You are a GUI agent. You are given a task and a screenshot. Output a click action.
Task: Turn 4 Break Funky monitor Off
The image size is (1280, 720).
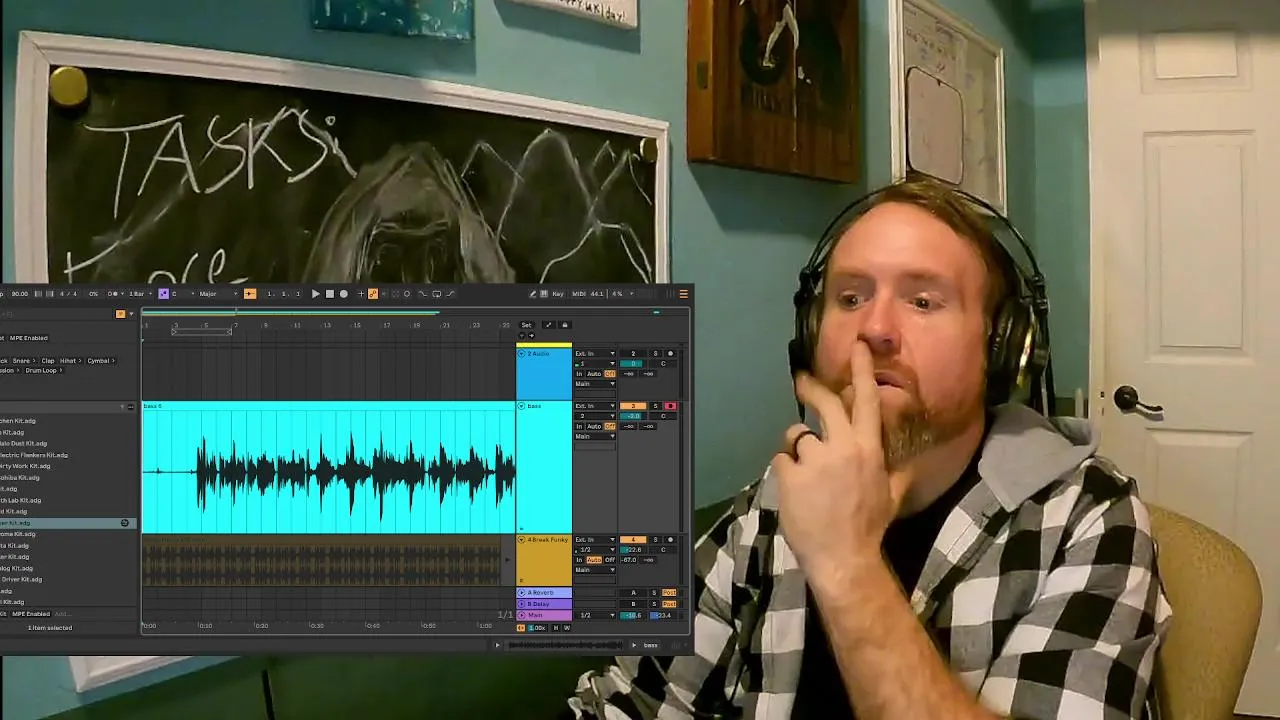[x=610, y=560]
